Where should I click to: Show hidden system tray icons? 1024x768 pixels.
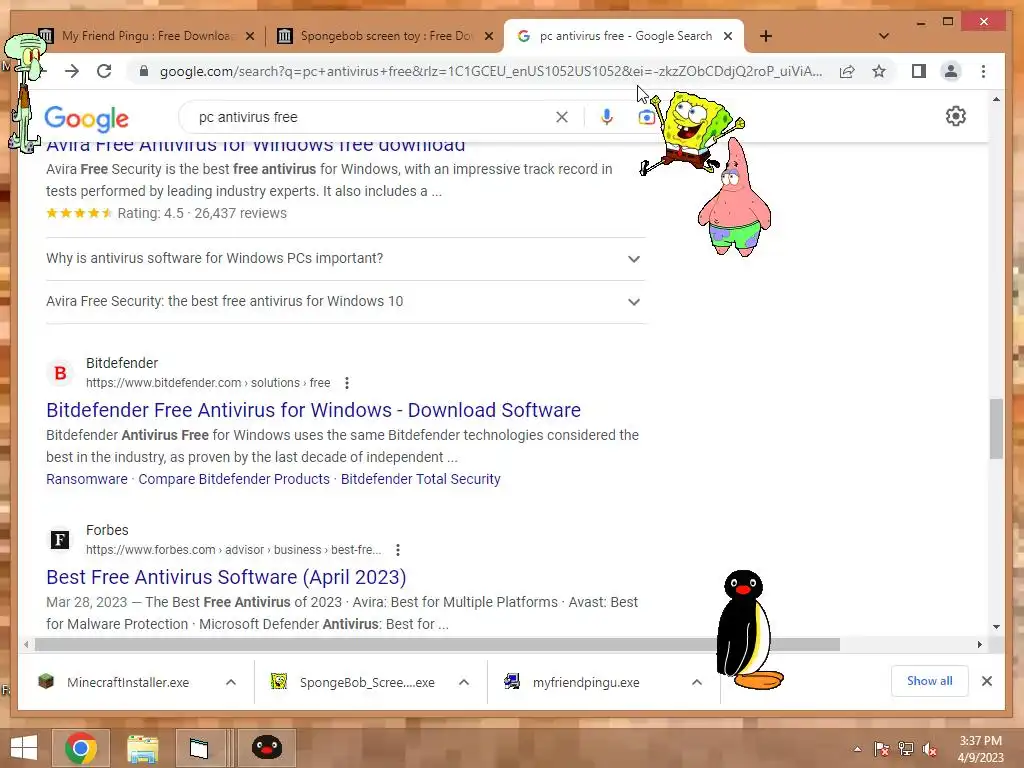pos(857,749)
